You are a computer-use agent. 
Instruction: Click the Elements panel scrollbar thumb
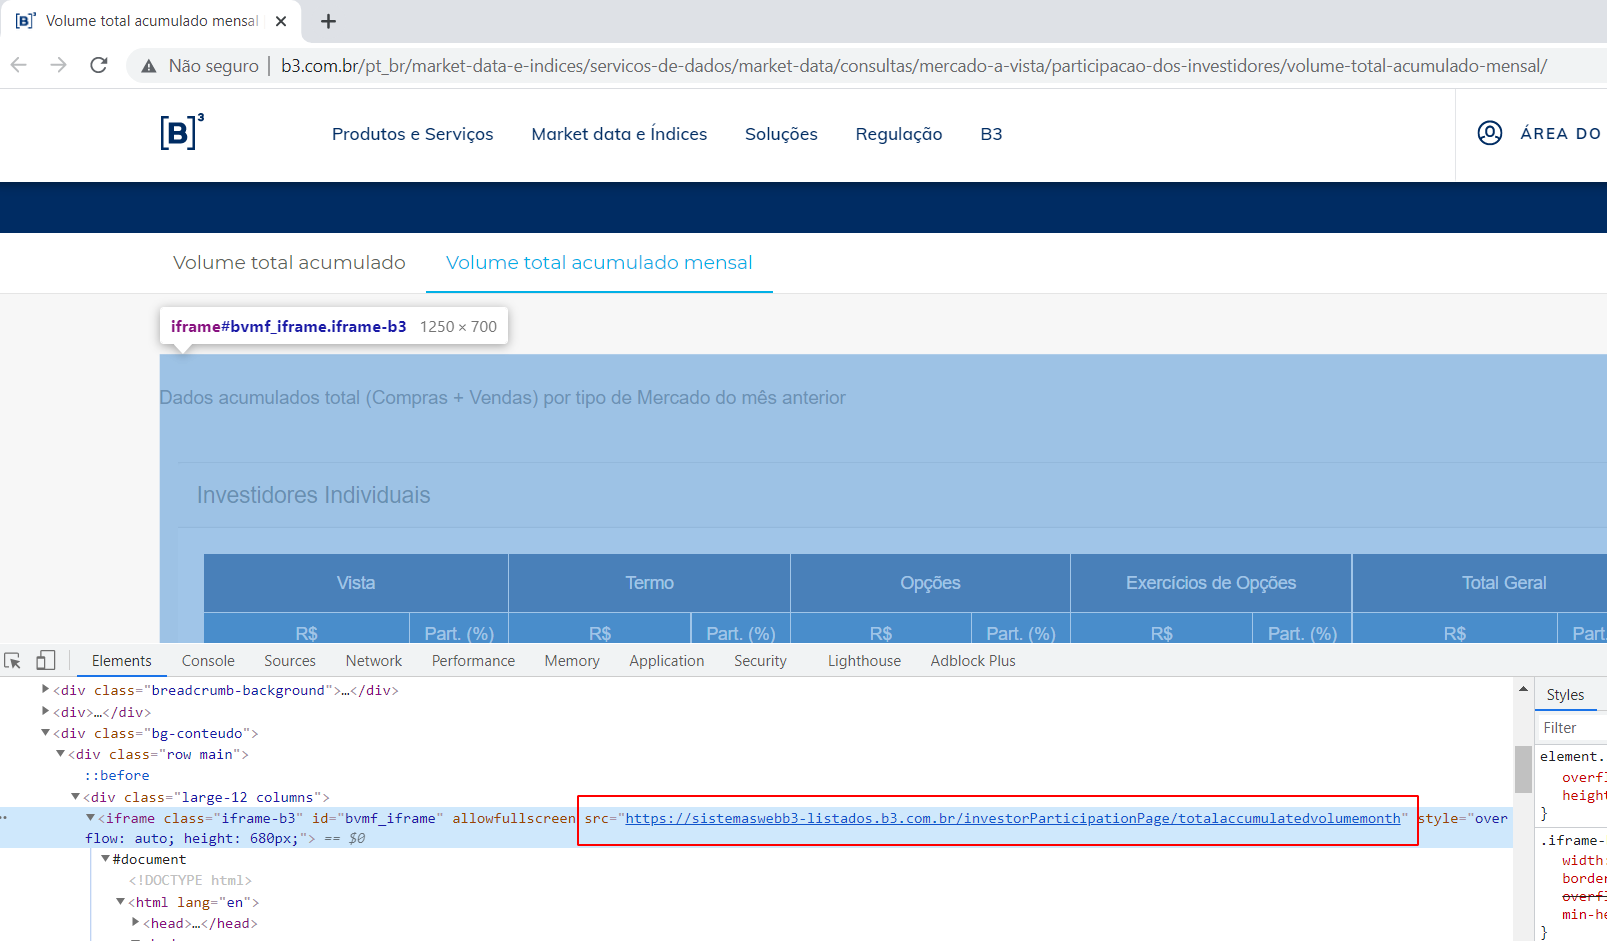(1523, 769)
